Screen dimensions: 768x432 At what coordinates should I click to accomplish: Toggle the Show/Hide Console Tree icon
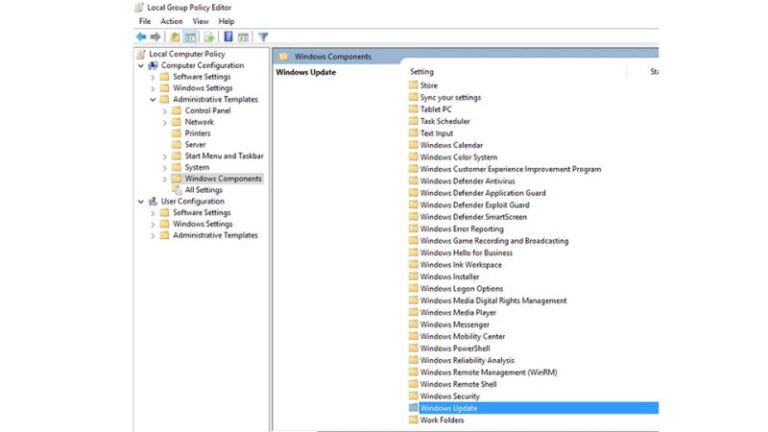[x=190, y=37]
